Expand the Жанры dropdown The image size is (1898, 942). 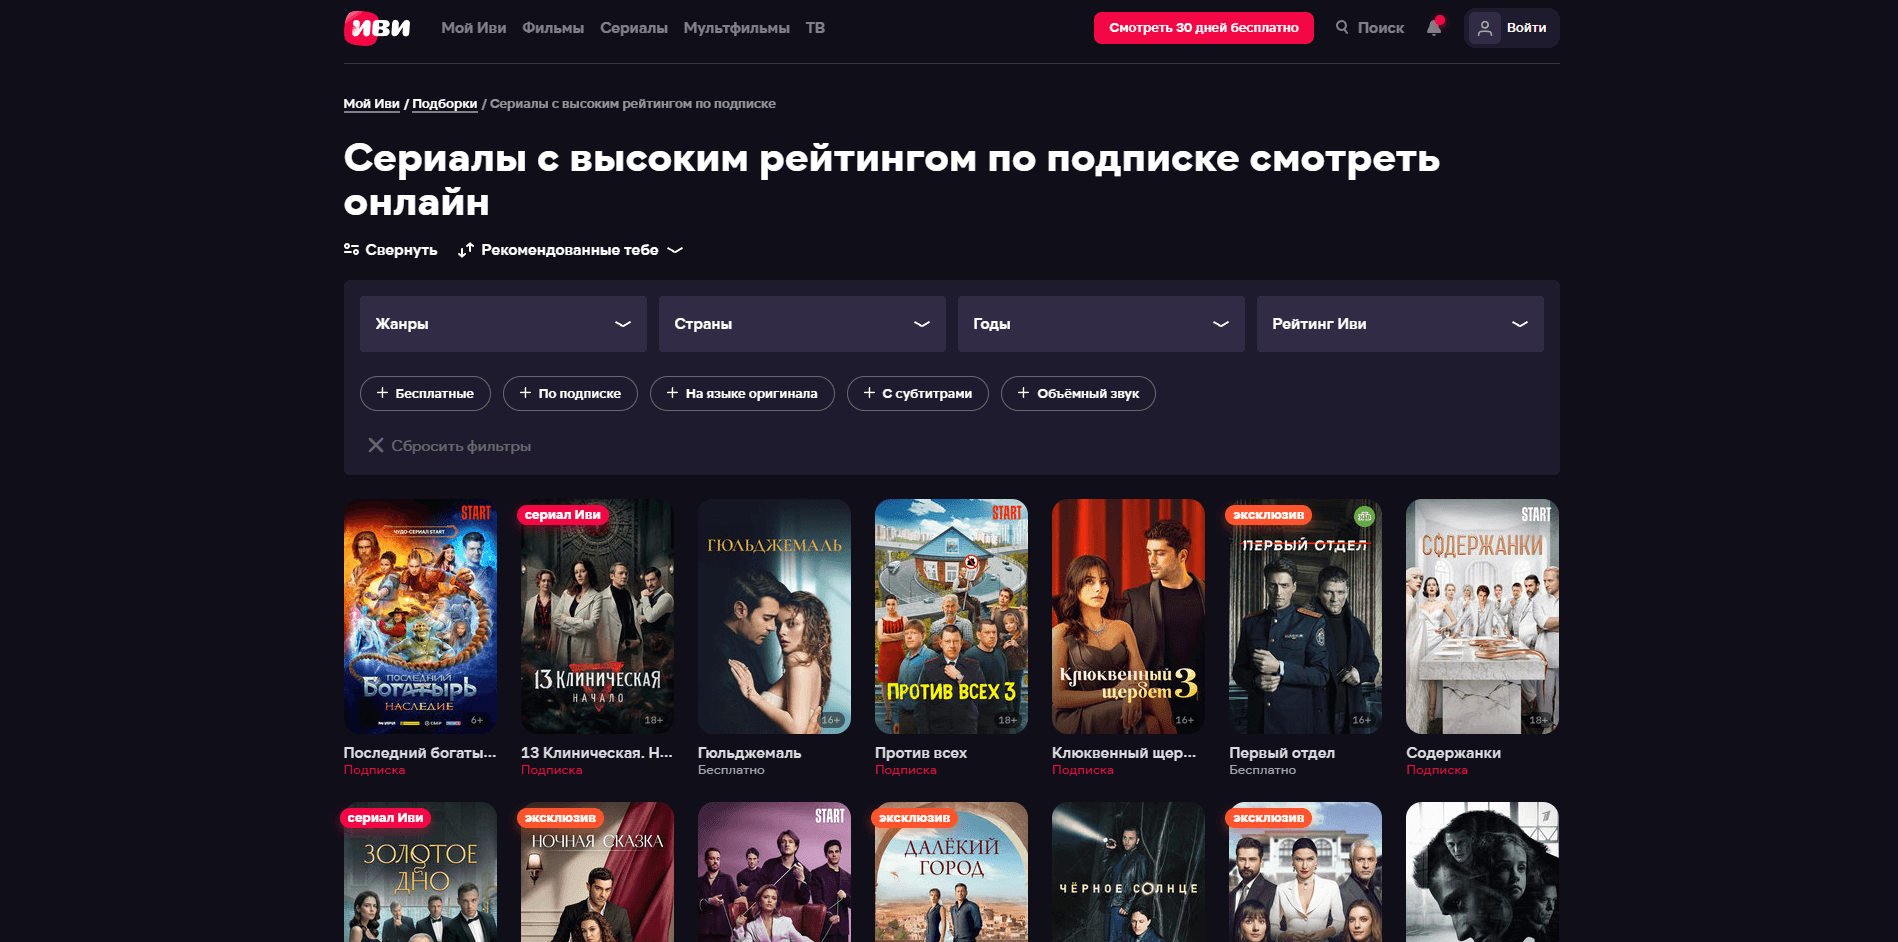pos(503,324)
